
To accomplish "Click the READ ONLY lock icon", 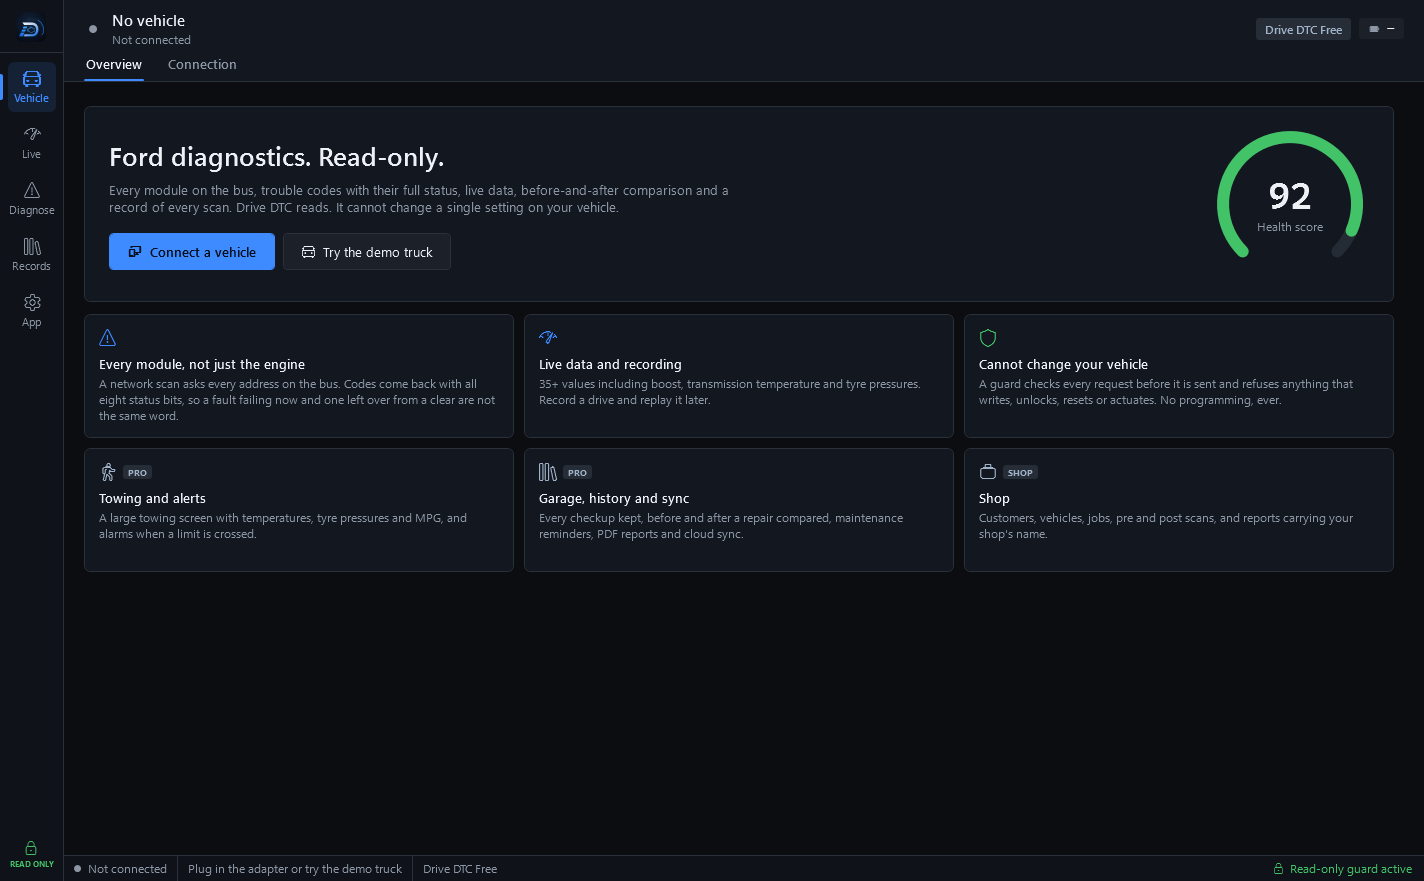I will (x=31, y=848).
